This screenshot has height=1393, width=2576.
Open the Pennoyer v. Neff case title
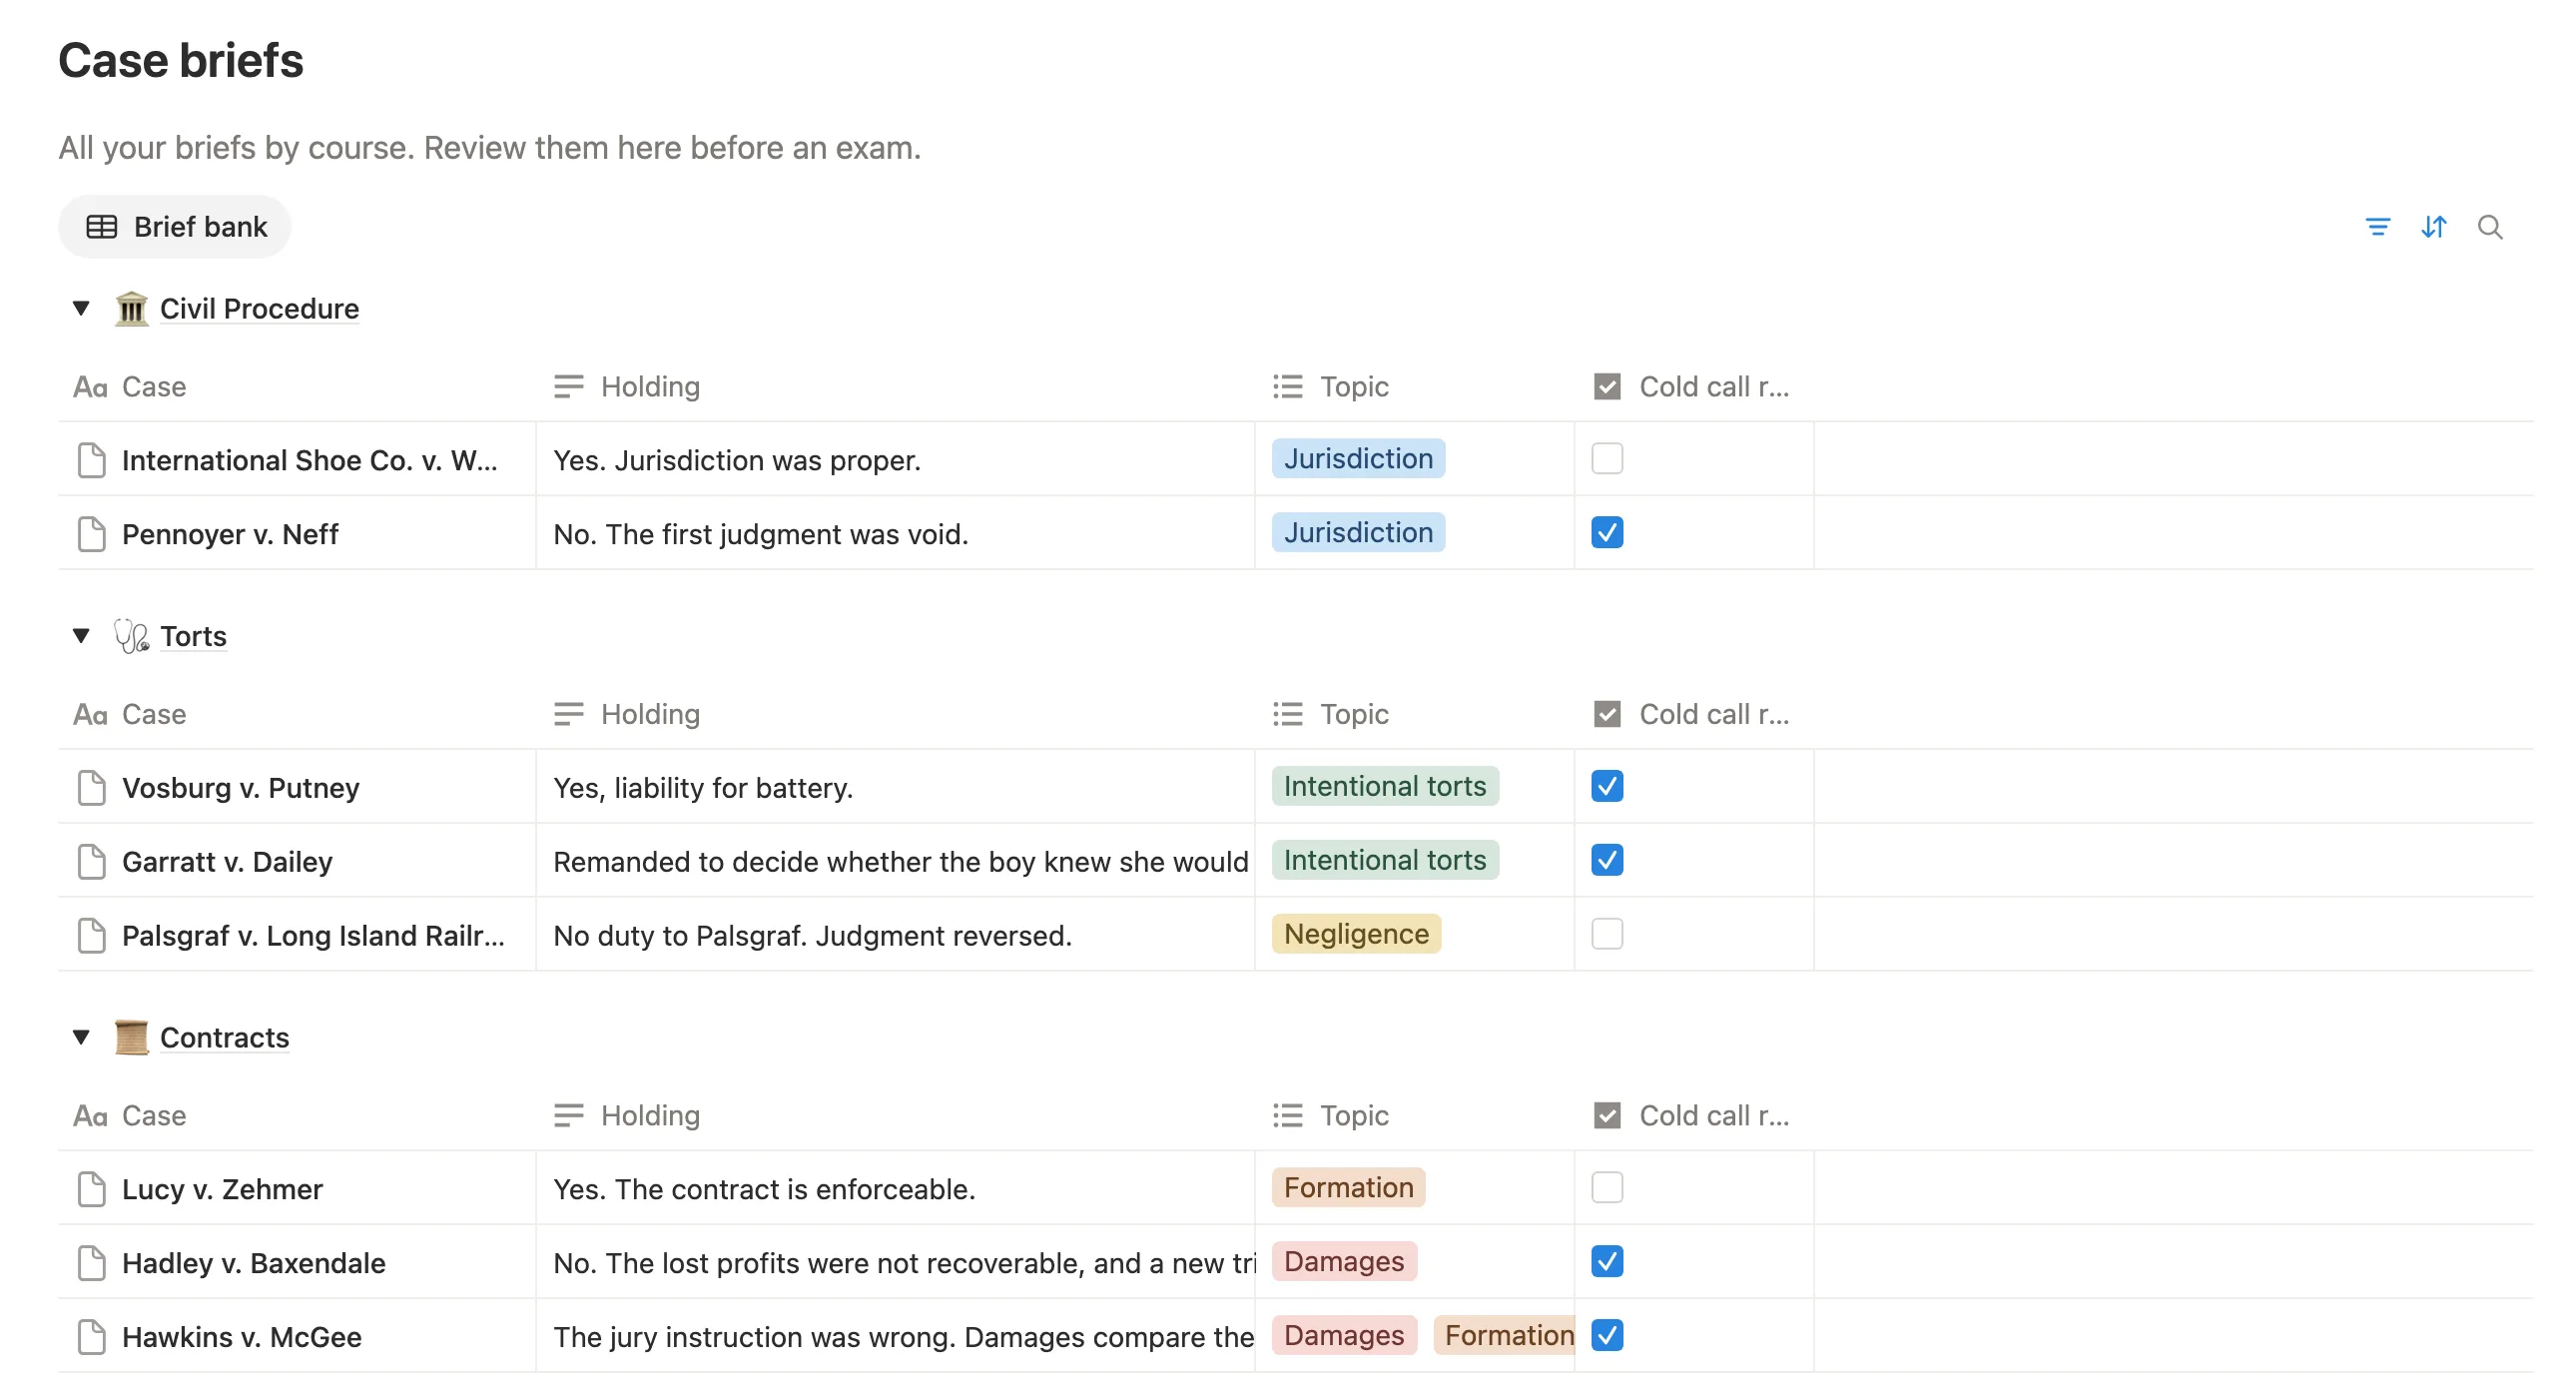click(230, 534)
